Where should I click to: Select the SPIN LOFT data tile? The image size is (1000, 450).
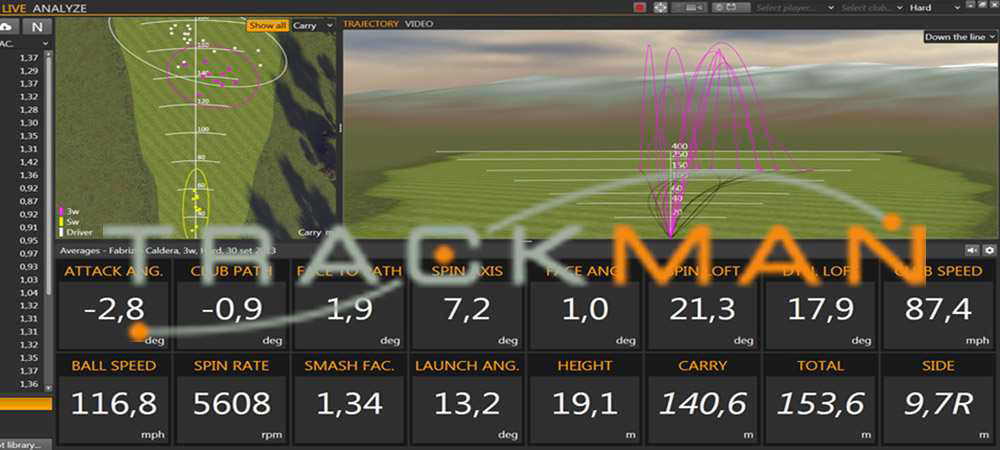(702, 303)
